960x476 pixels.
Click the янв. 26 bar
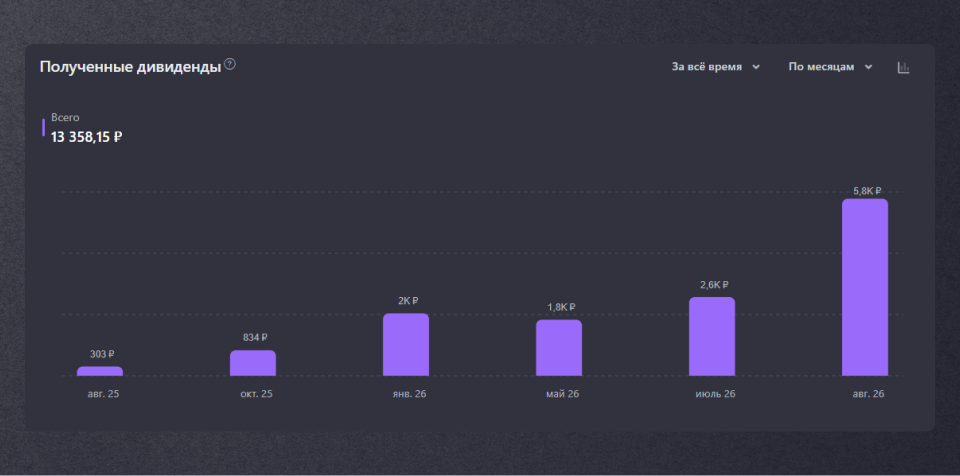point(406,344)
